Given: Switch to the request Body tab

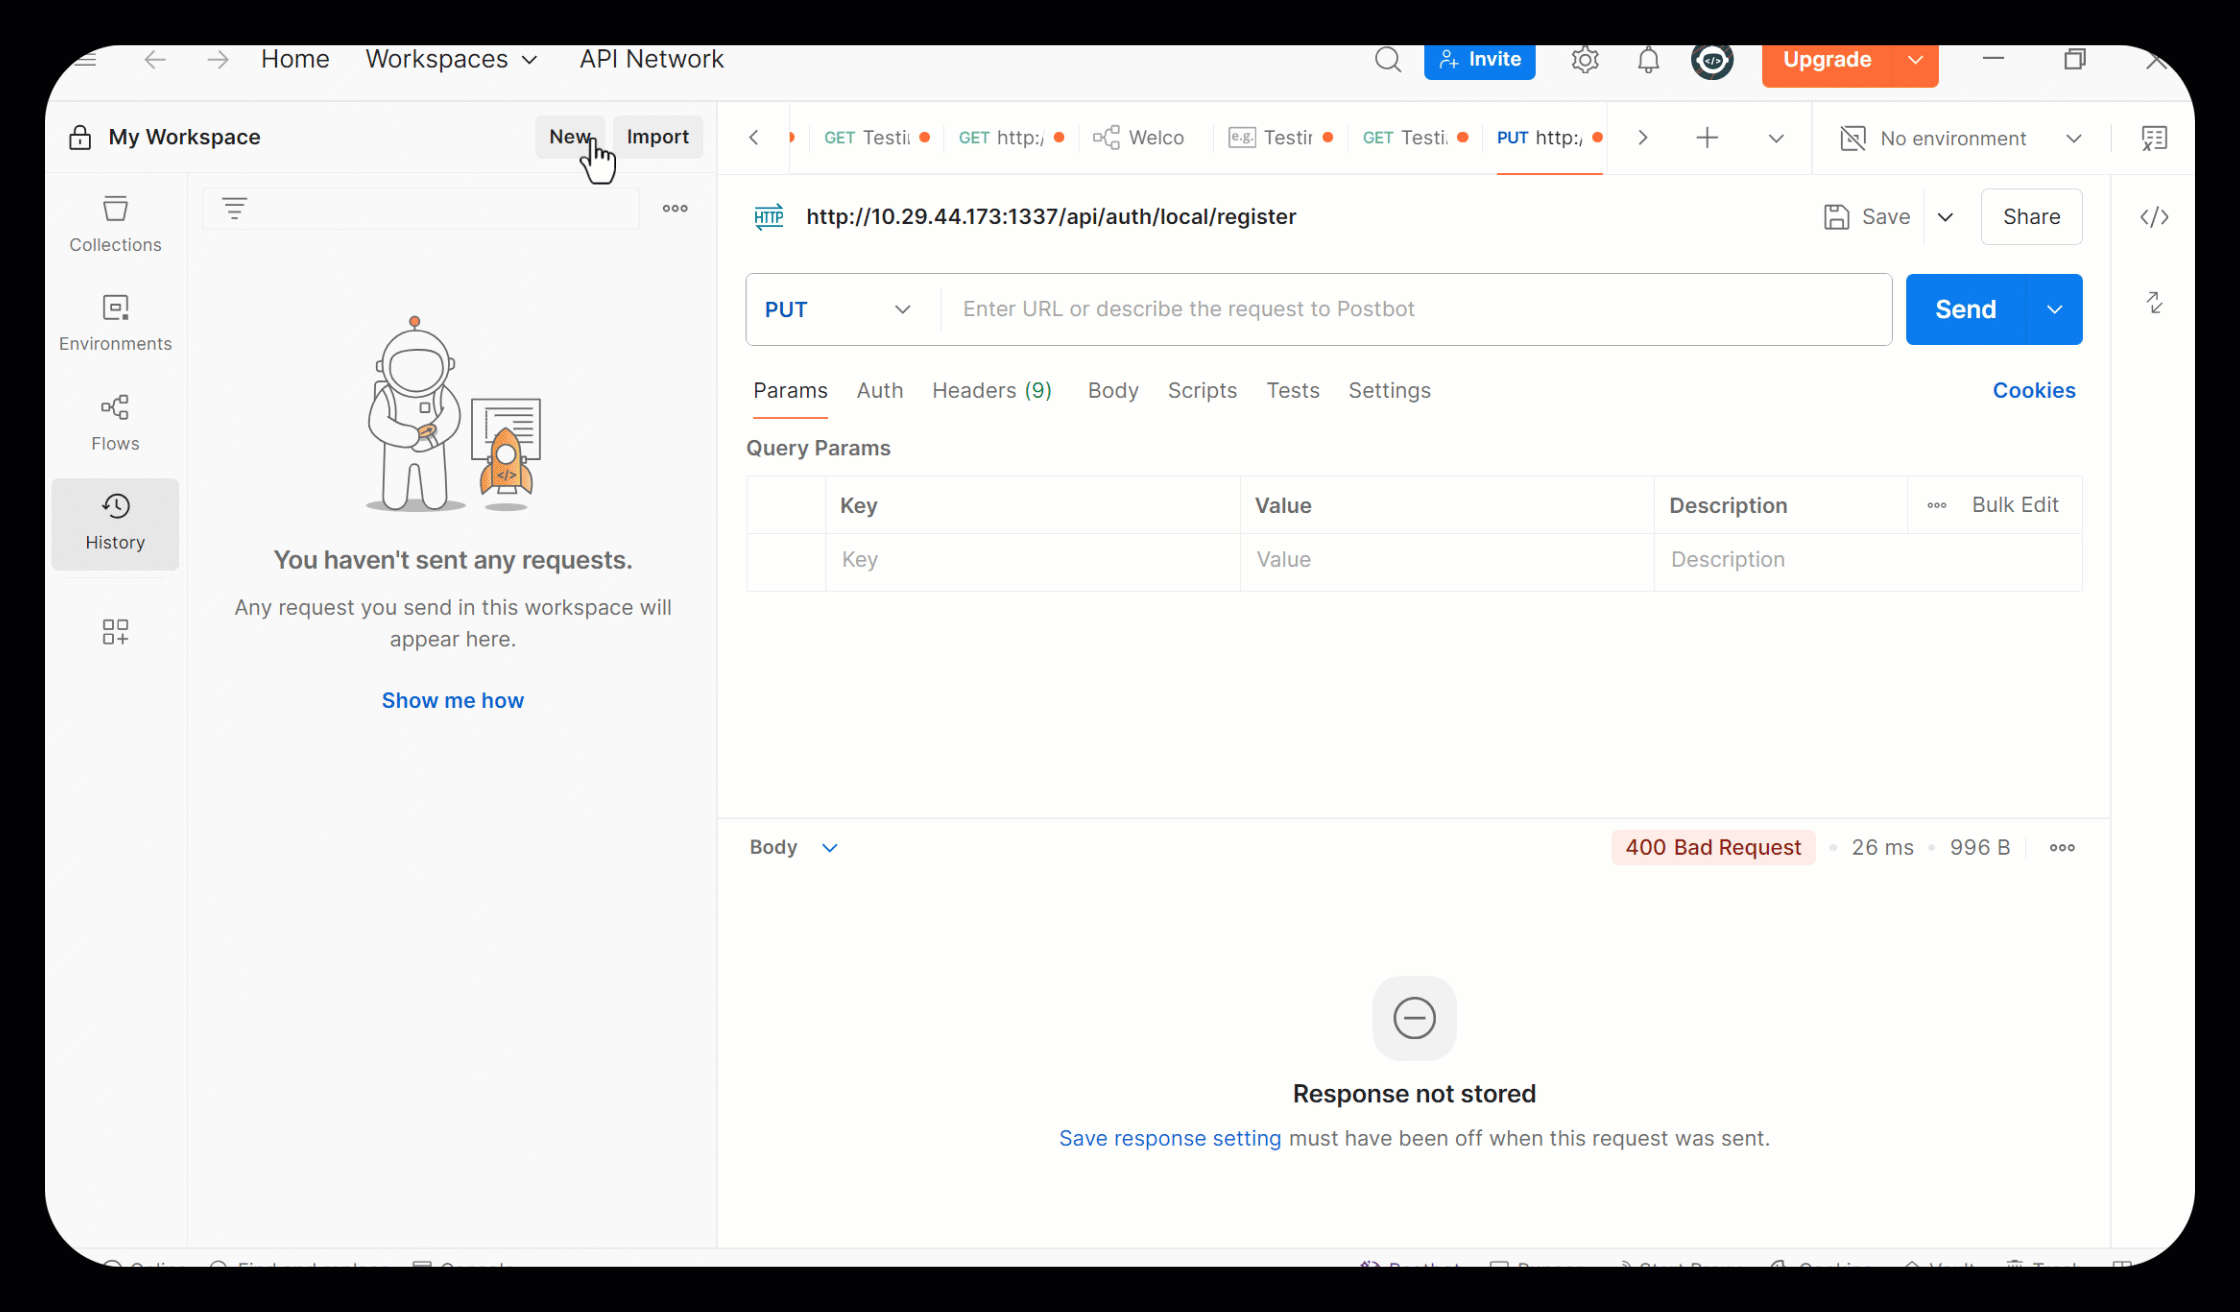Looking at the screenshot, I should [1112, 390].
